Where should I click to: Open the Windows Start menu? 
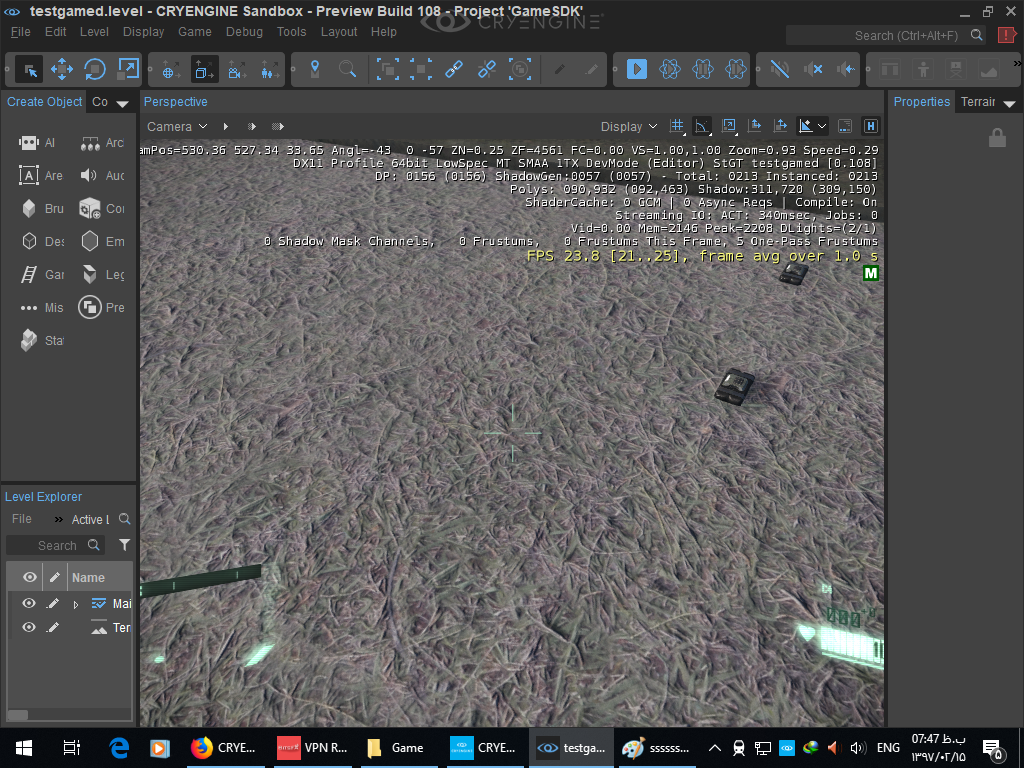pos(24,748)
